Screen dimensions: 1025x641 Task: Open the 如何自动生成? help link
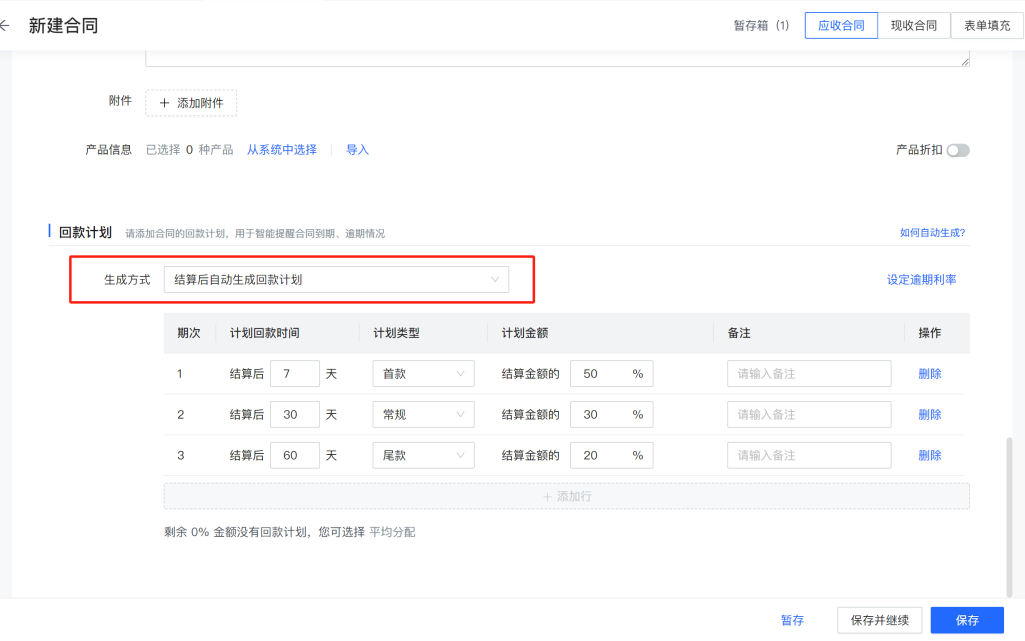[932, 233]
